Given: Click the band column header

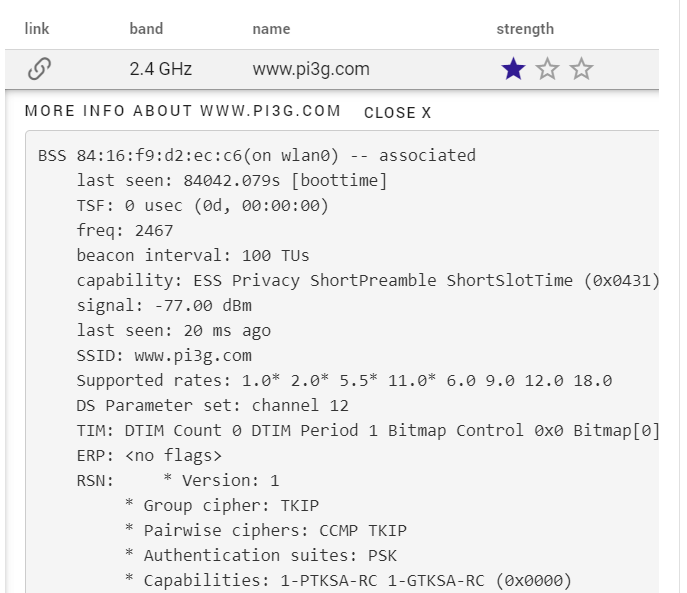Looking at the screenshot, I should tap(146, 29).
